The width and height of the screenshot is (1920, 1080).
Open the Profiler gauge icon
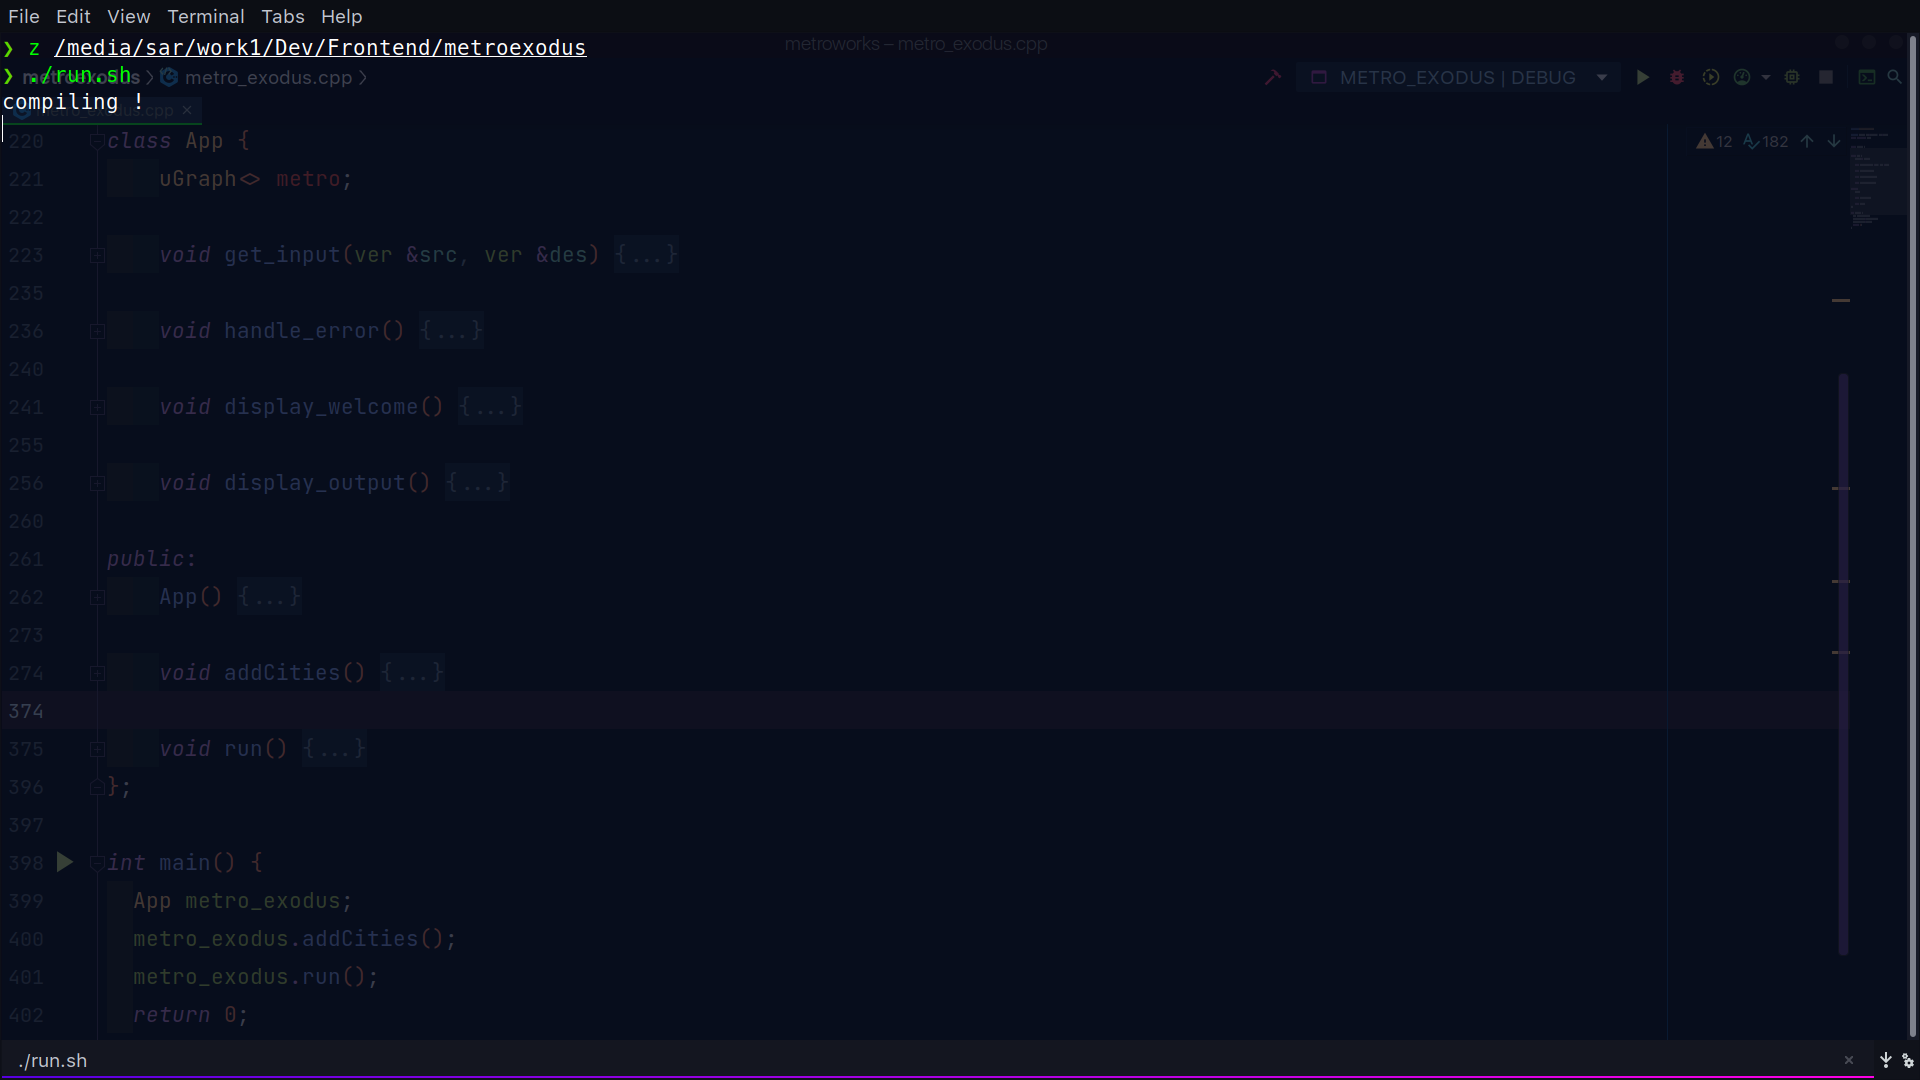[x=1742, y=78]
